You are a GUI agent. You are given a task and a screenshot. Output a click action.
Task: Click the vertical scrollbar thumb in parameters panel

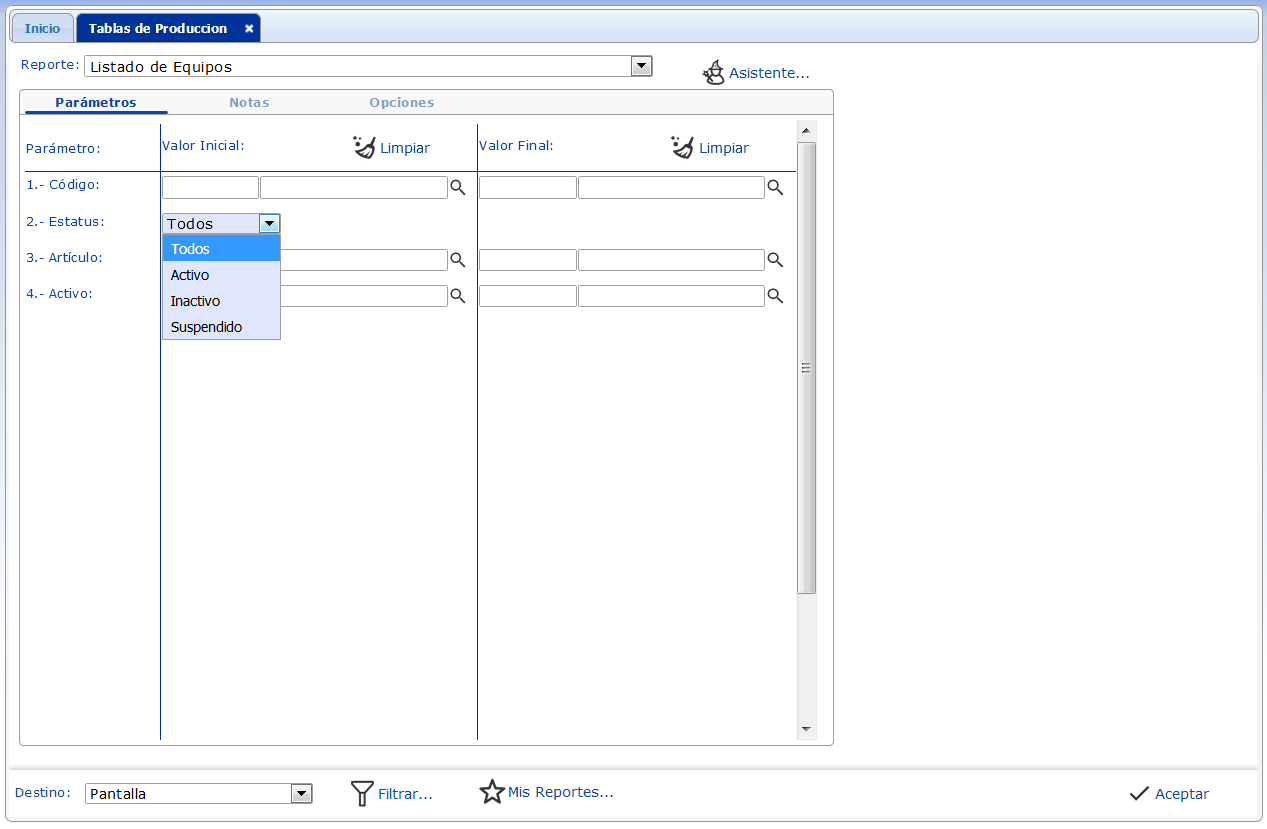coord(806,368)
